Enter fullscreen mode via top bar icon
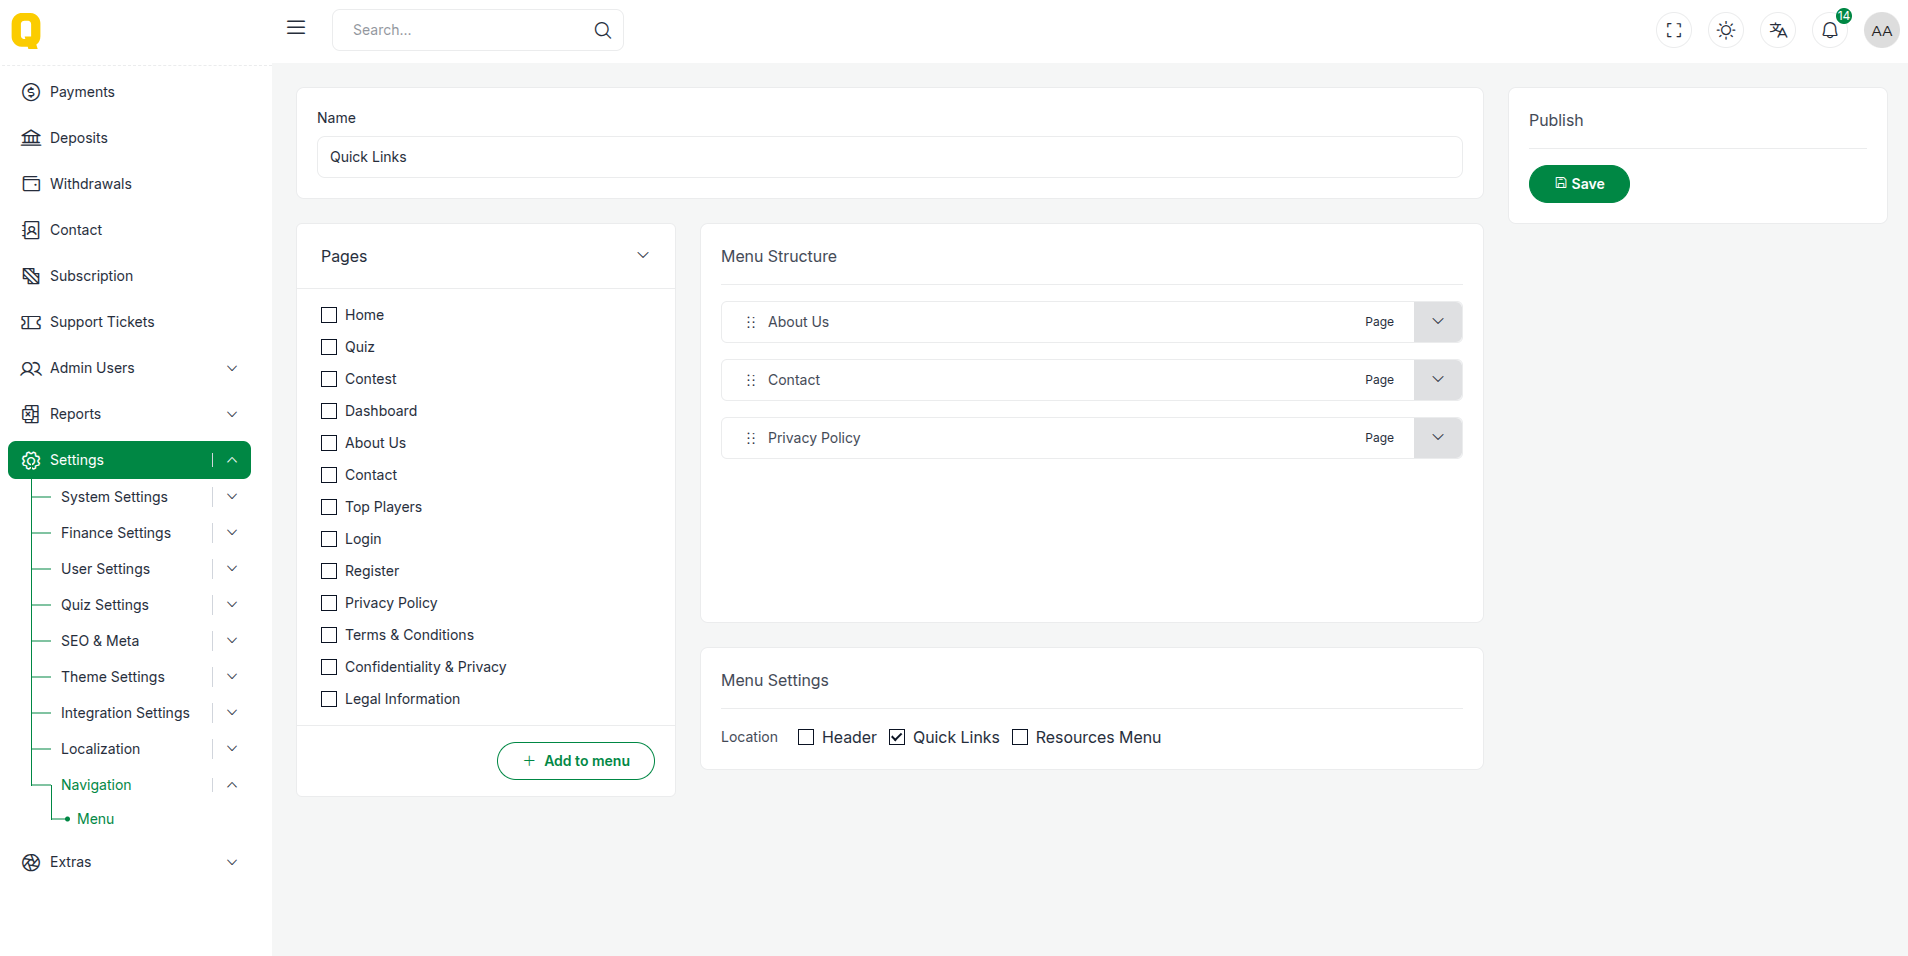The height and width of the screenshot is (956, 1908). tap(1674, 30)
